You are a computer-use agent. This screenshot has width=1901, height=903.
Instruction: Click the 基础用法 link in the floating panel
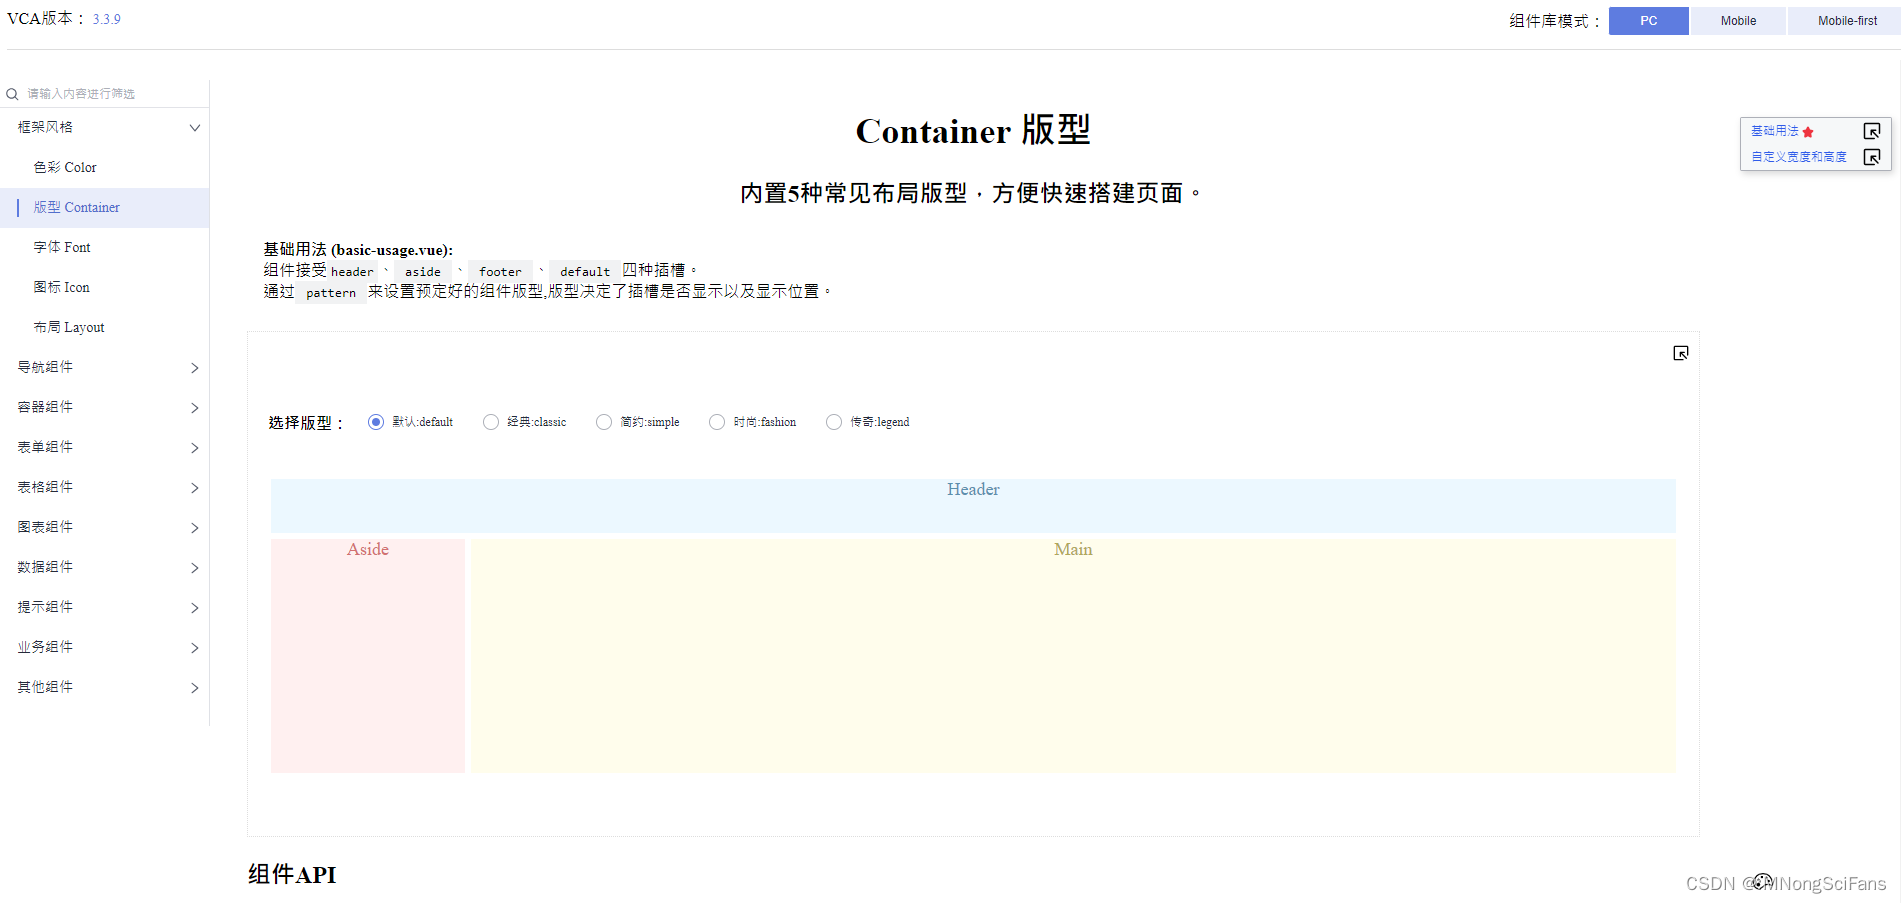coord(1775,130)
